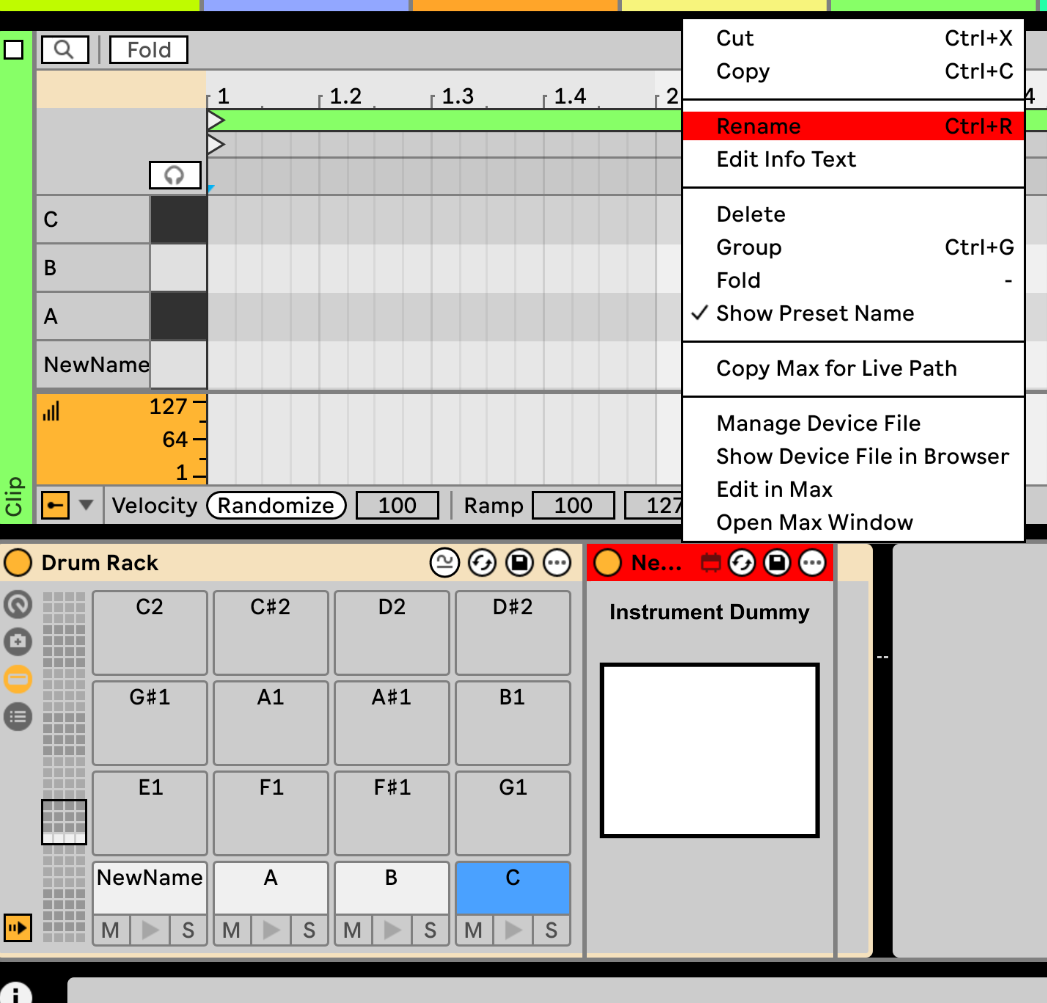Image resolution: width=1047 pixels, height=1003 pixels.
Task: Click Drum Rack hot-swap icon
Action: (481, 563)
